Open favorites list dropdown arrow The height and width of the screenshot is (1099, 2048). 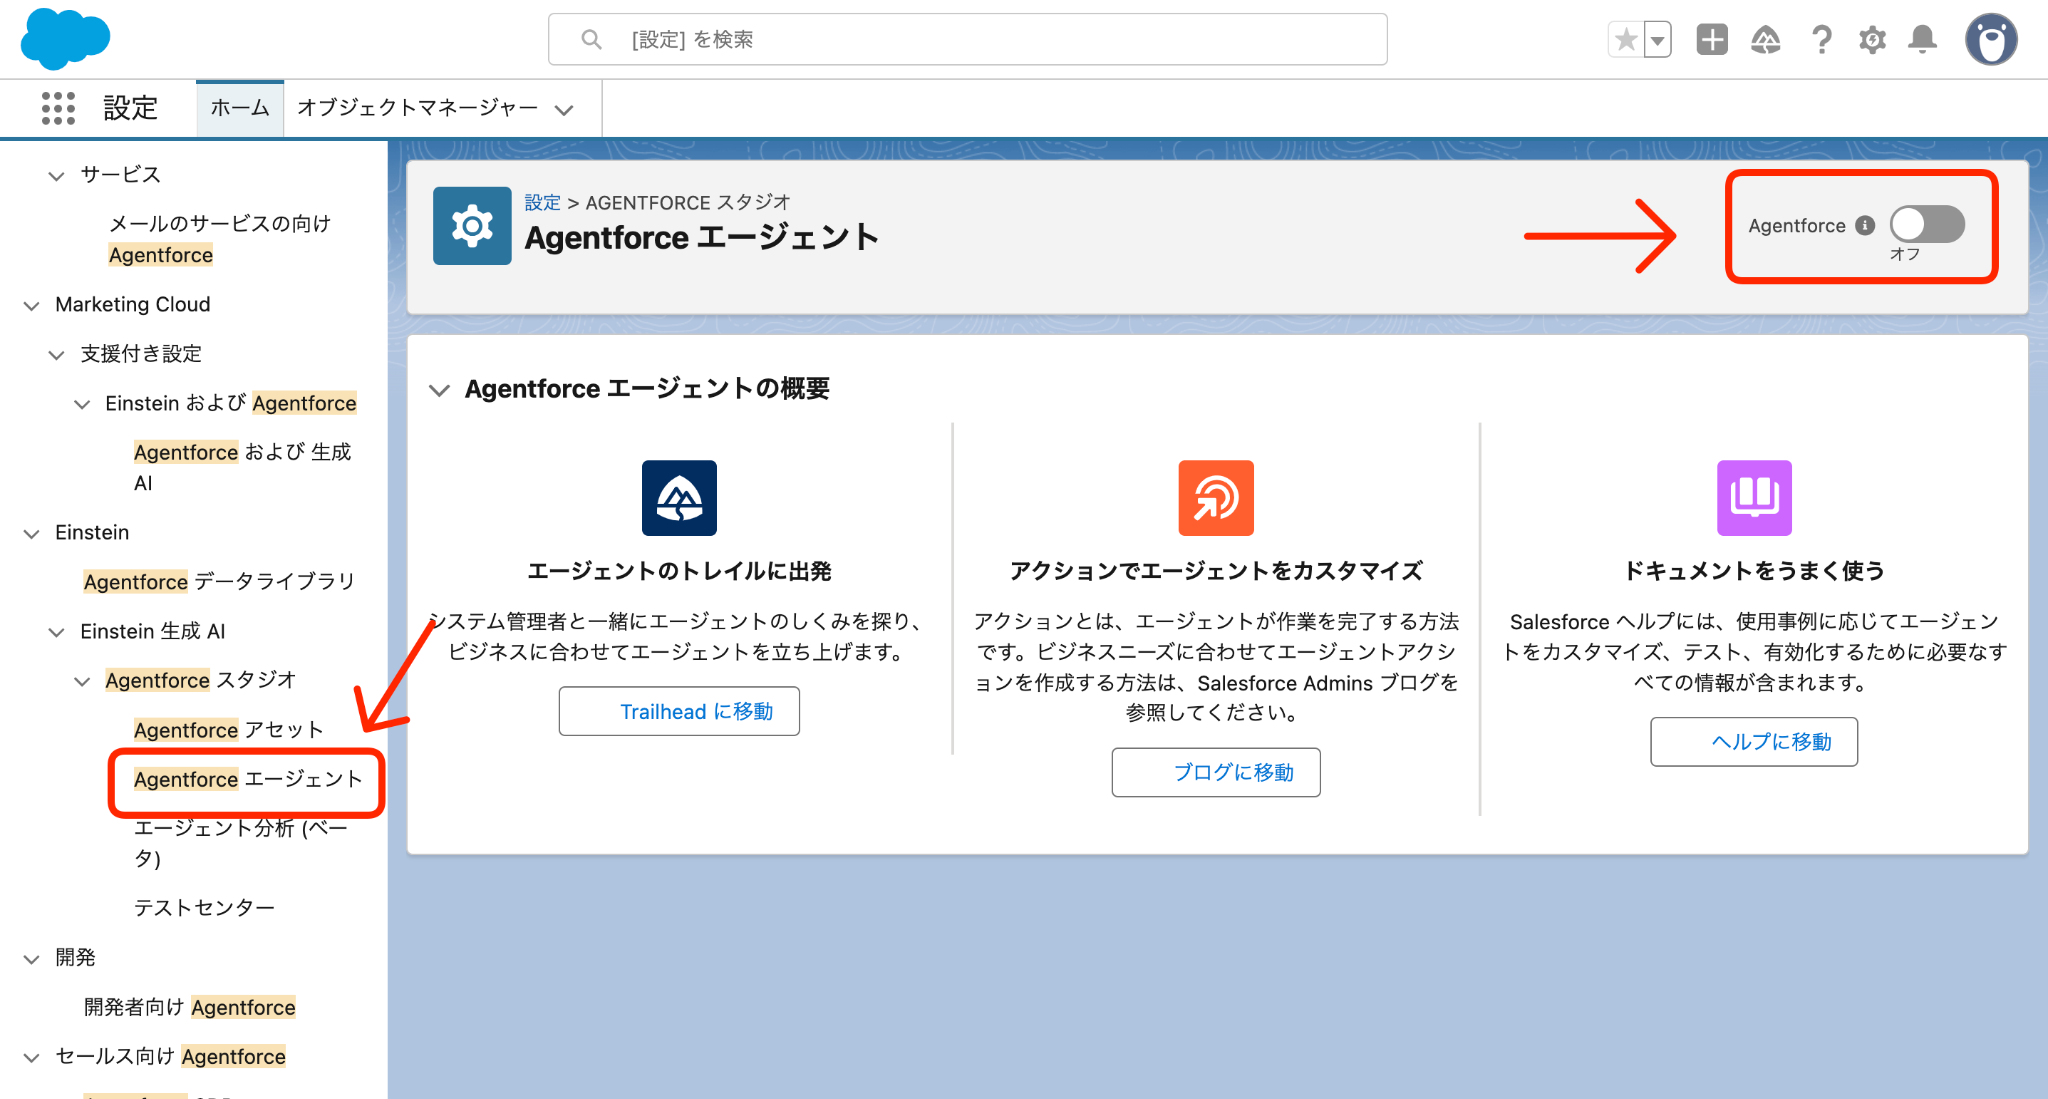[1658, 40]
